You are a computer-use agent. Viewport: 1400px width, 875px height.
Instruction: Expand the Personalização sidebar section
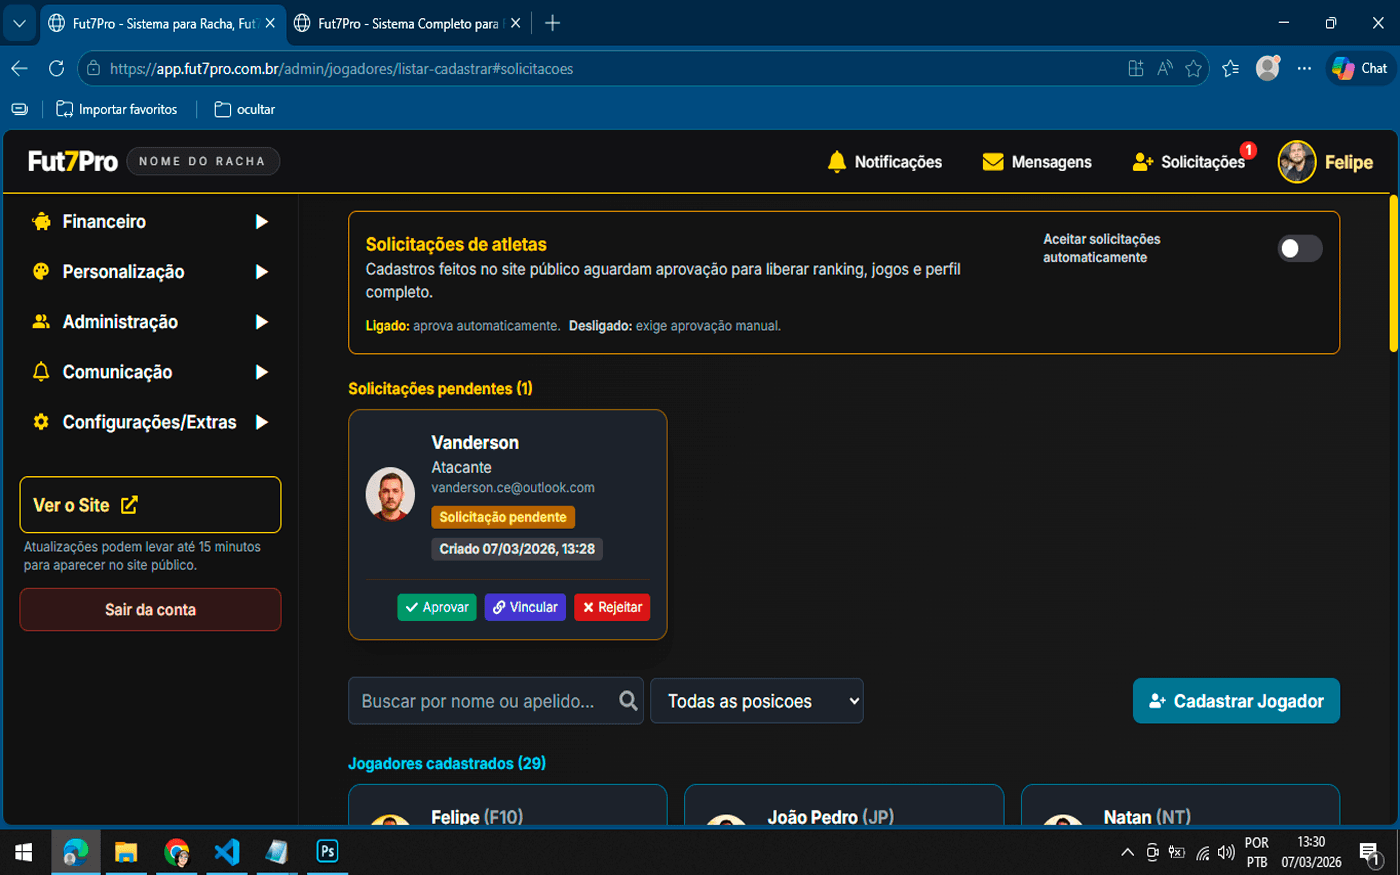click(150, 272)
